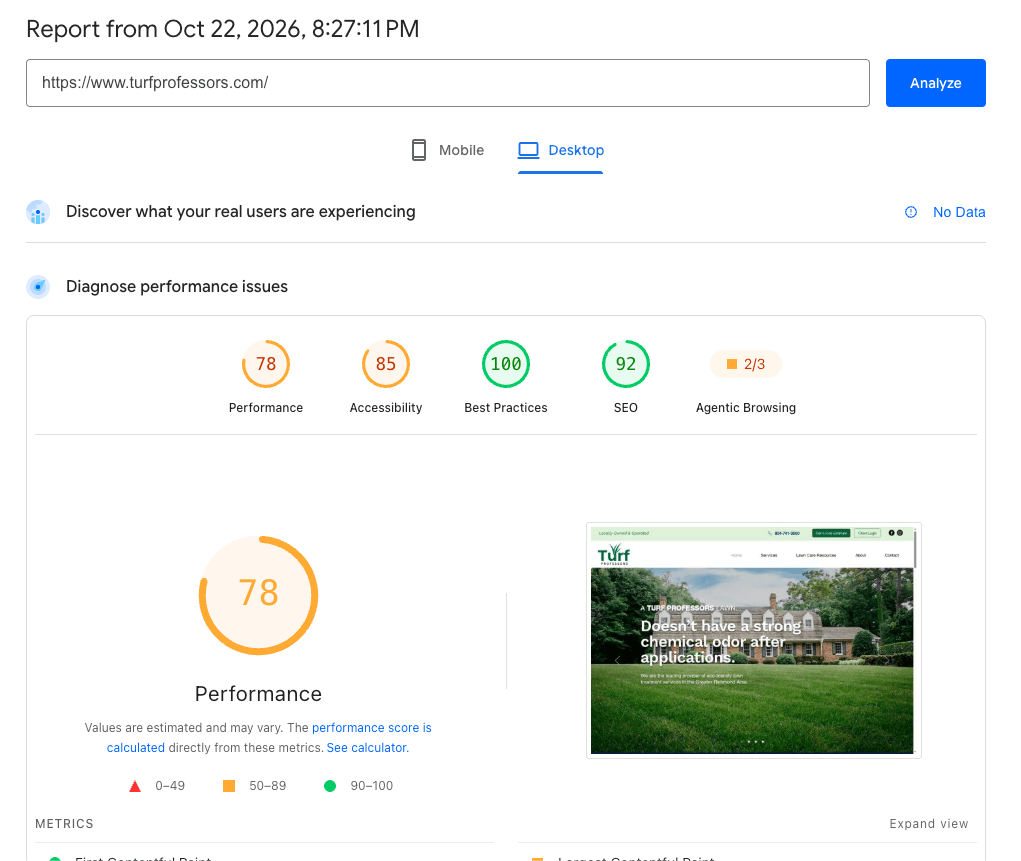Click the No Data info icon
Screen dimensions: 1021x861
[911, 212]
